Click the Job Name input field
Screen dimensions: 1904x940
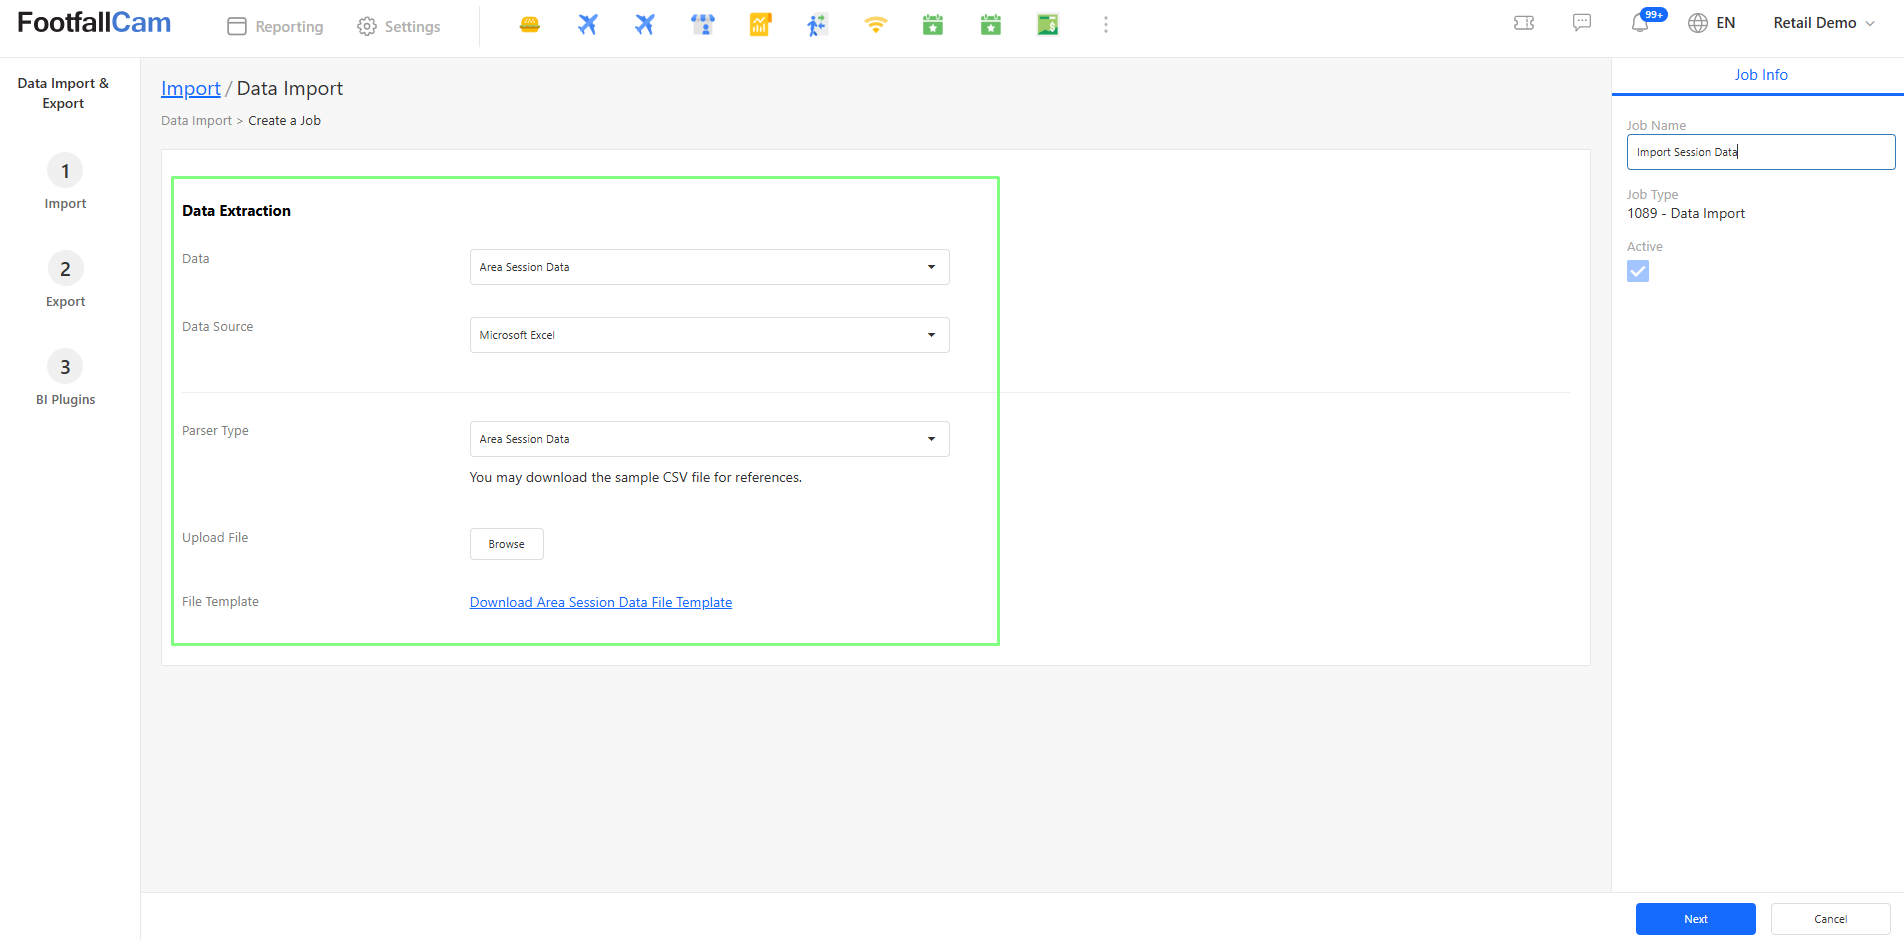point(1760,152)
